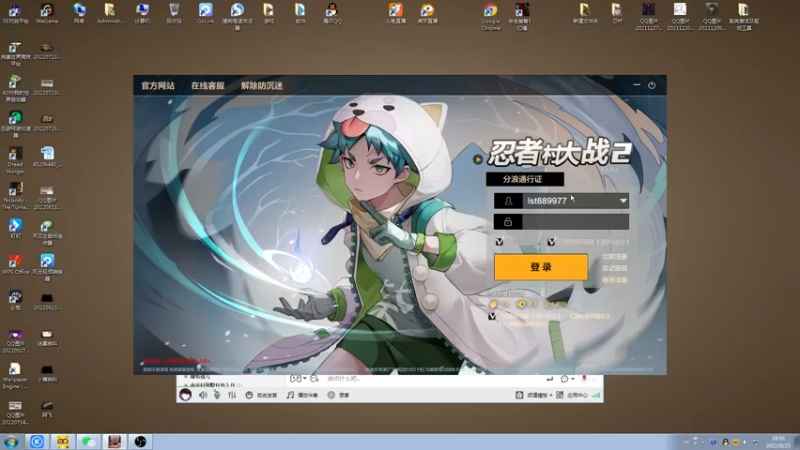Click the speaker volume icon in voice chat bar
Screen dimensions: 800x450
[x=203, y=395]
